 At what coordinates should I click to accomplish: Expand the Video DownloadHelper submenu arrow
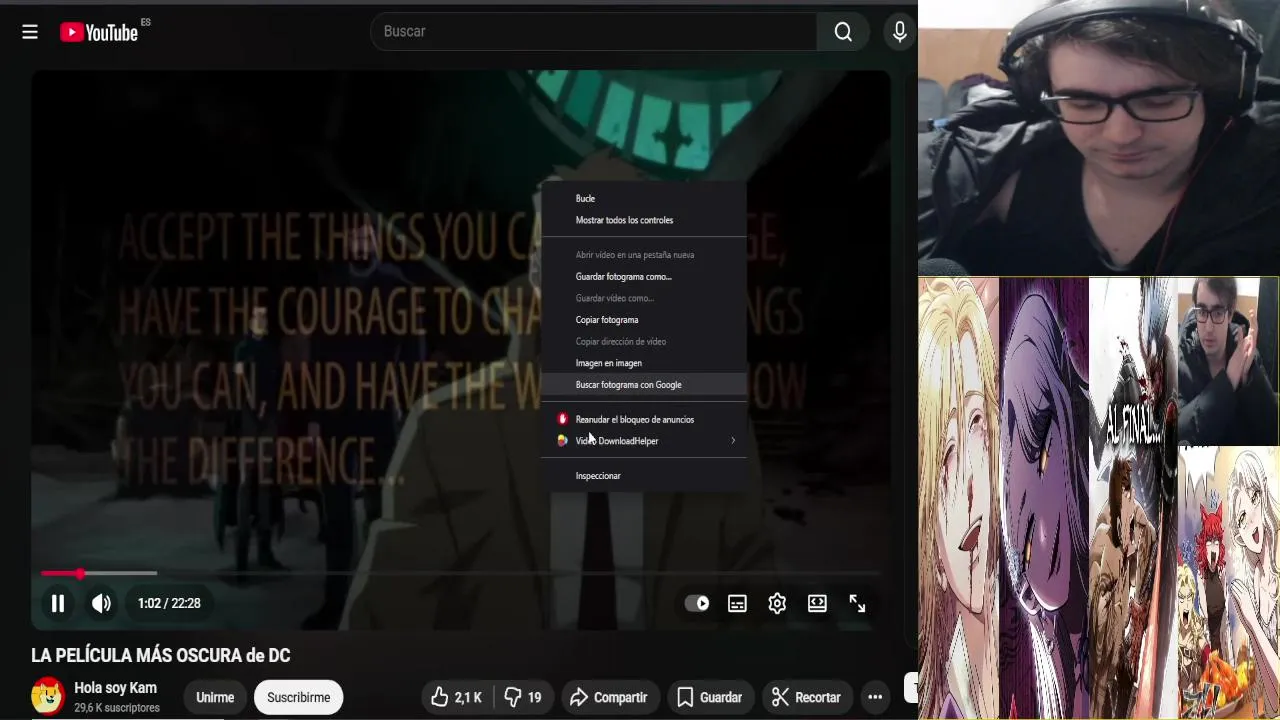tap(733, 441)
